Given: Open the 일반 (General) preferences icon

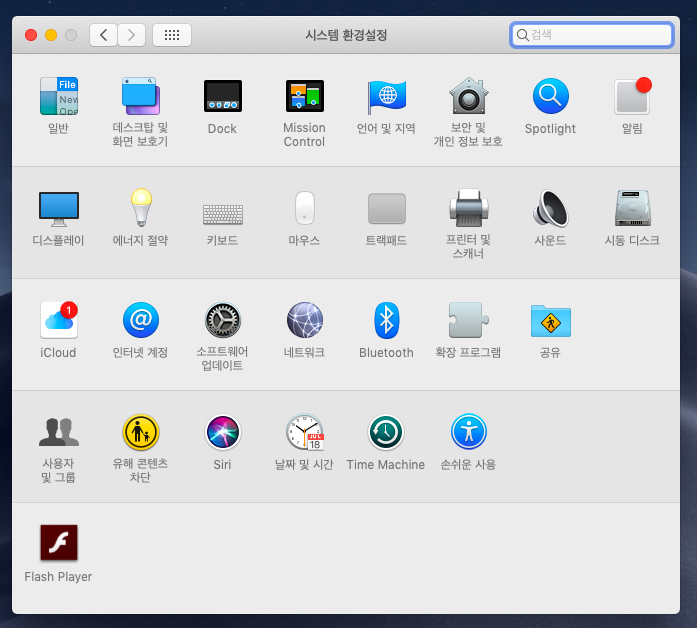Looking at the screenshot, I should click(59, 96).
